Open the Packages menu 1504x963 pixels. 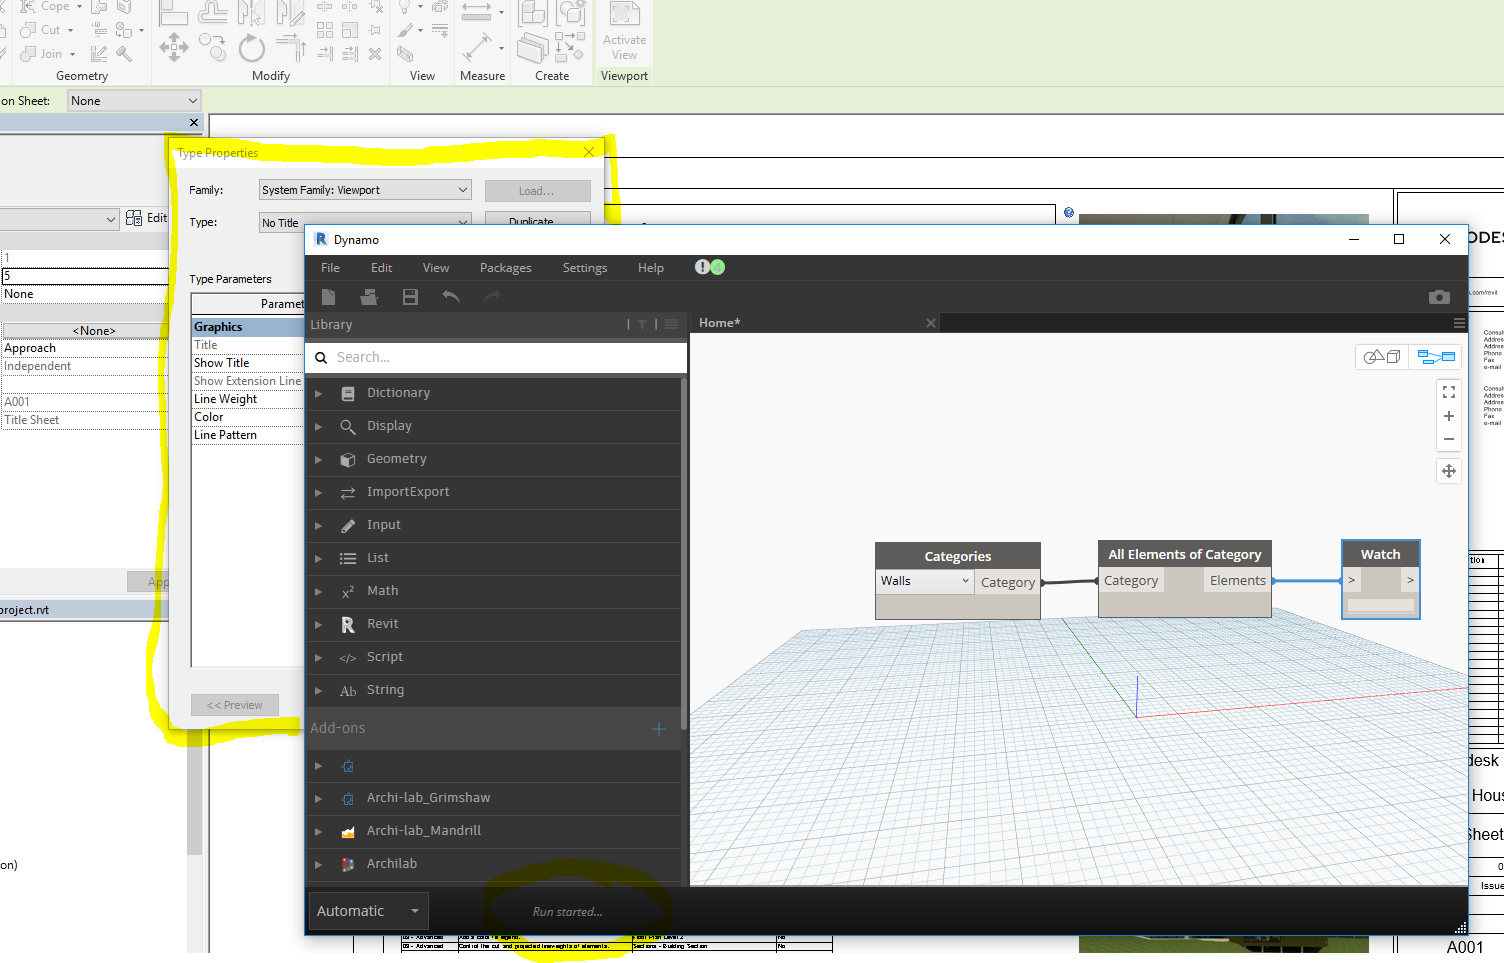tap(505, 267)
